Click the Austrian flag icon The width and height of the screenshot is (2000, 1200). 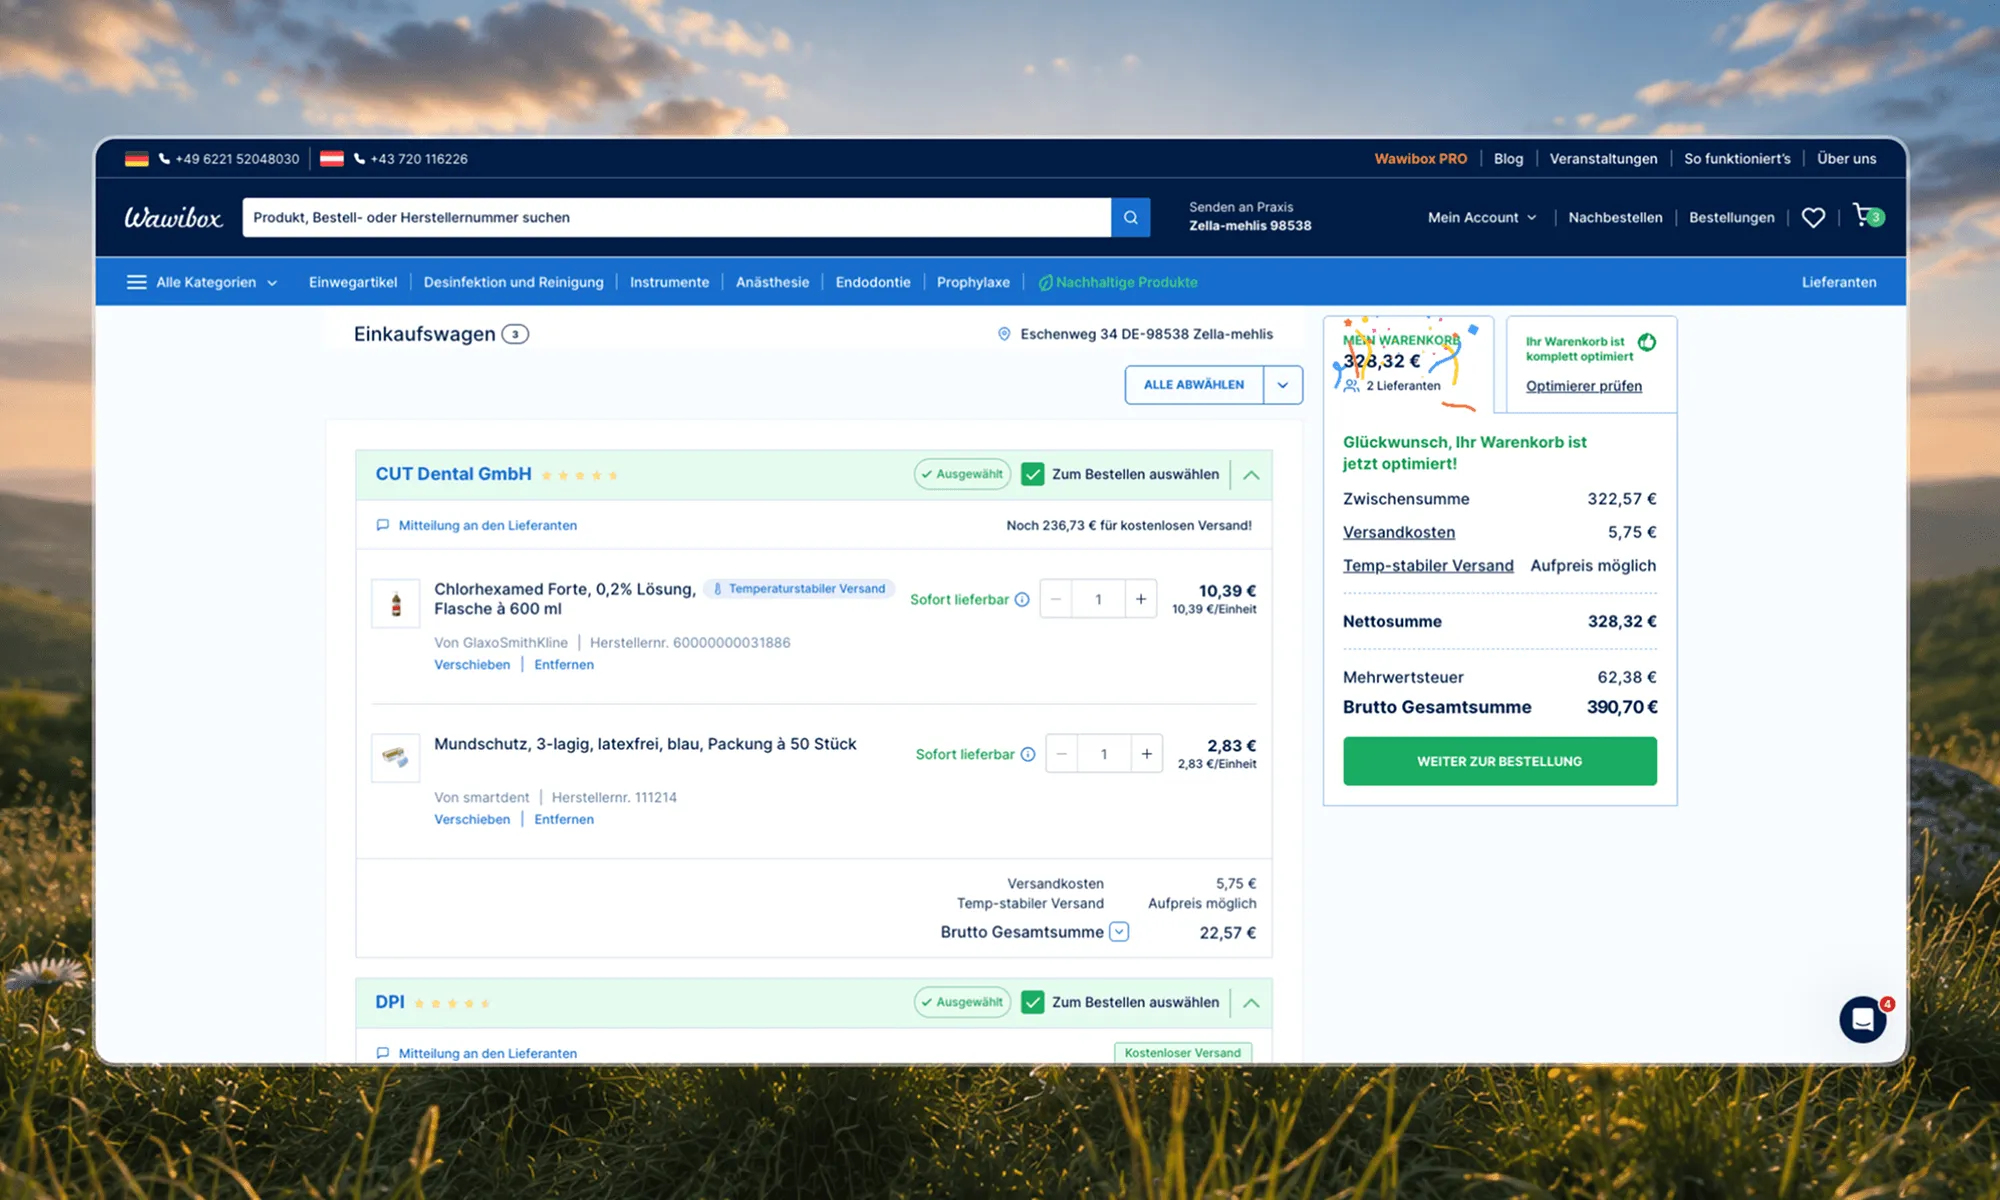[x=332, y=159]
